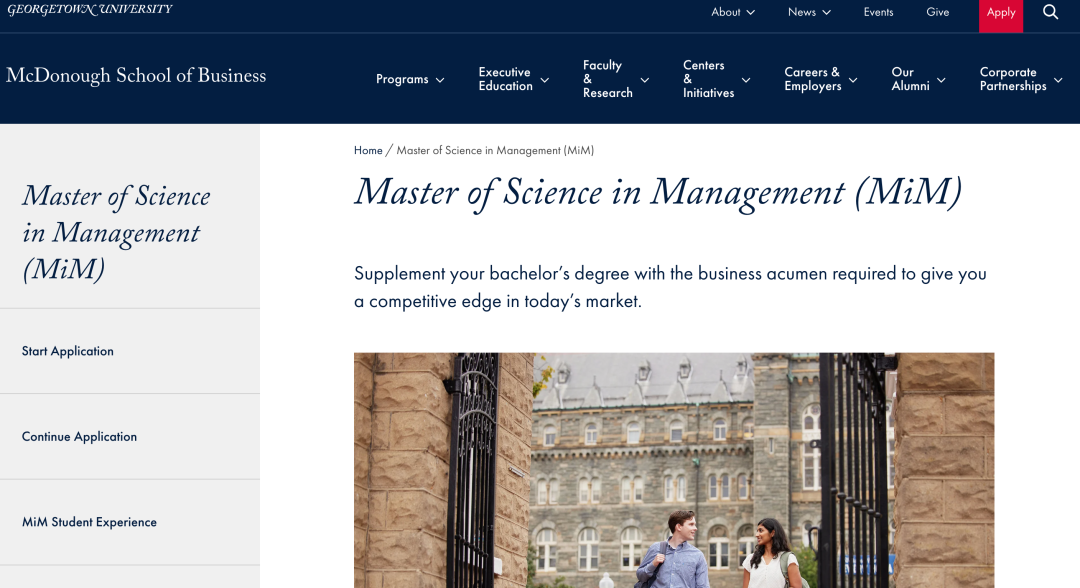Select Continue Application in the sidebar
1080x588 pixels.
point(79,437)
